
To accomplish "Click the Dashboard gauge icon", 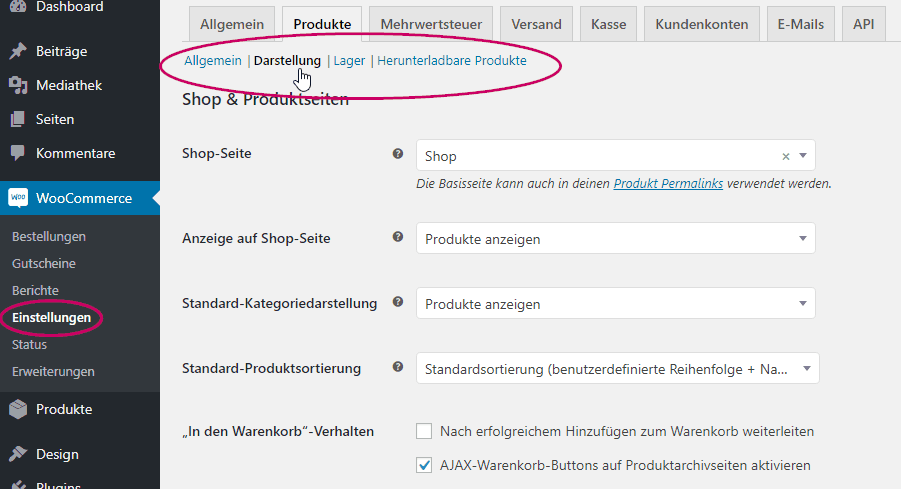I will (18, 6).
